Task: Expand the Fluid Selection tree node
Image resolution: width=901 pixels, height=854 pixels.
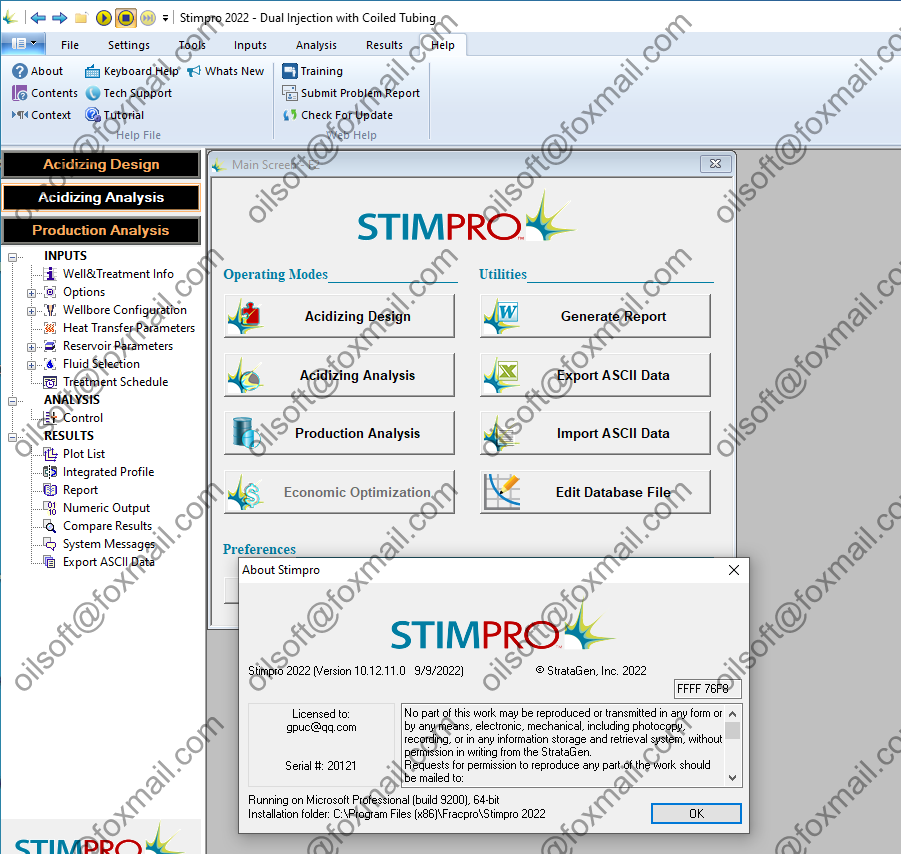Action: tap(32, 365)
